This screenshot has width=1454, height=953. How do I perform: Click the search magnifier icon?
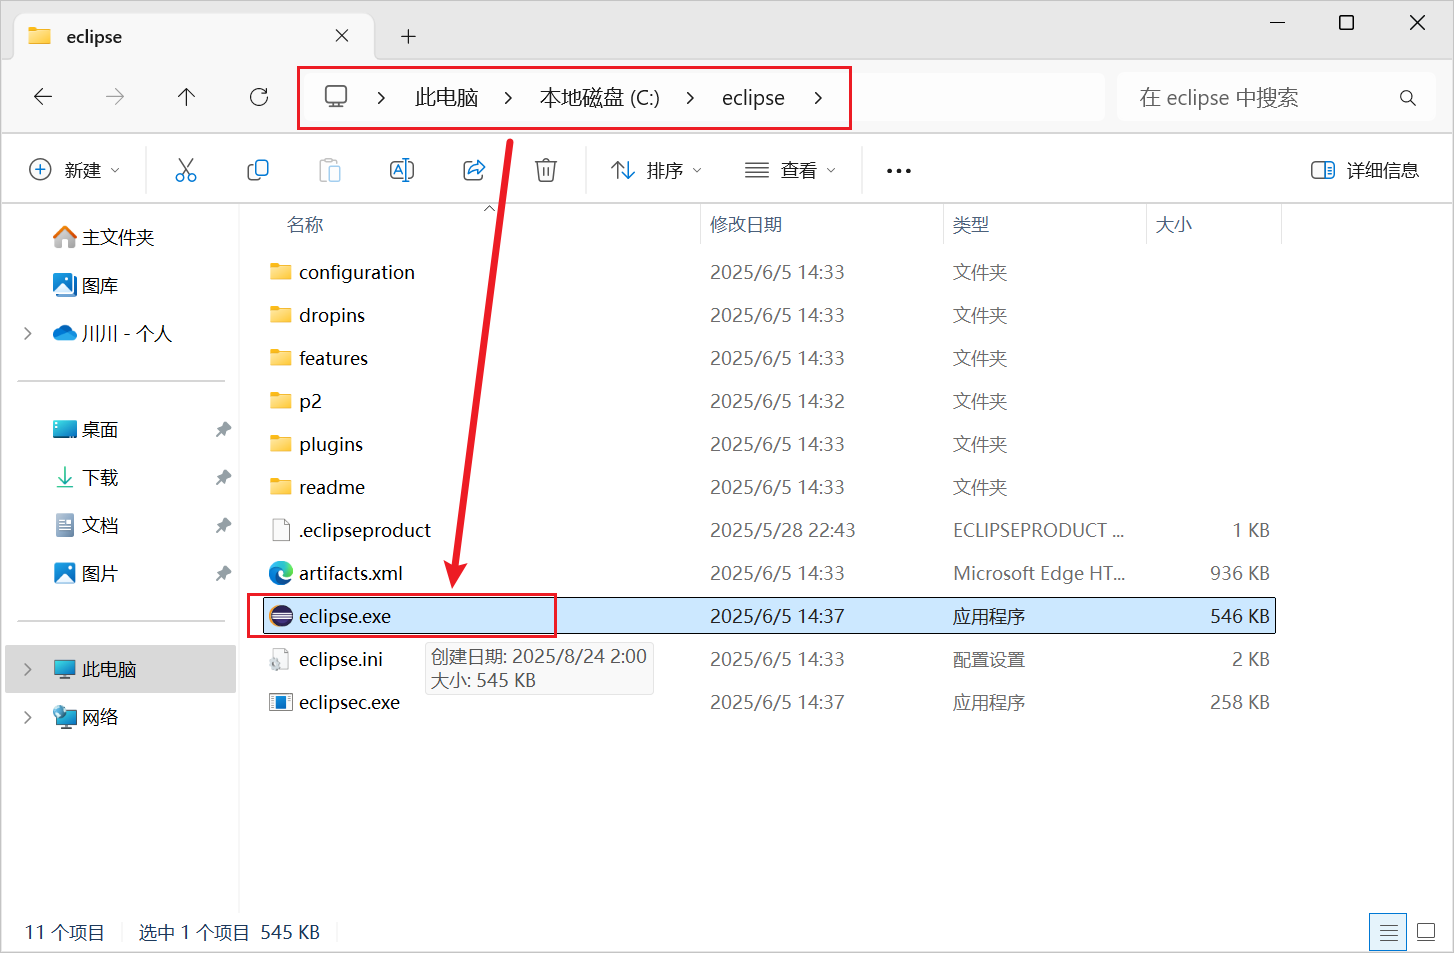(1408, 98)
